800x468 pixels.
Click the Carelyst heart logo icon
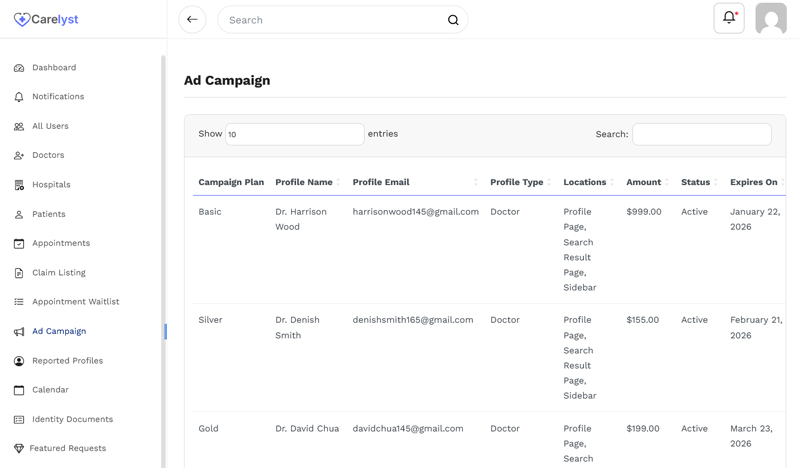(x=21, y=19)
